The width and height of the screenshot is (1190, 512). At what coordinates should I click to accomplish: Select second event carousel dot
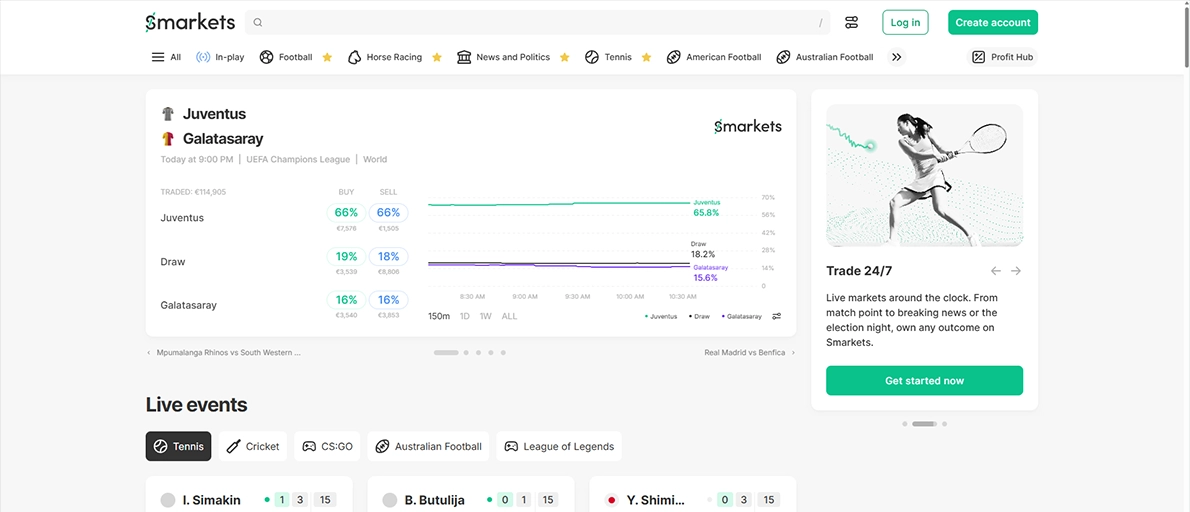point(466,353)
